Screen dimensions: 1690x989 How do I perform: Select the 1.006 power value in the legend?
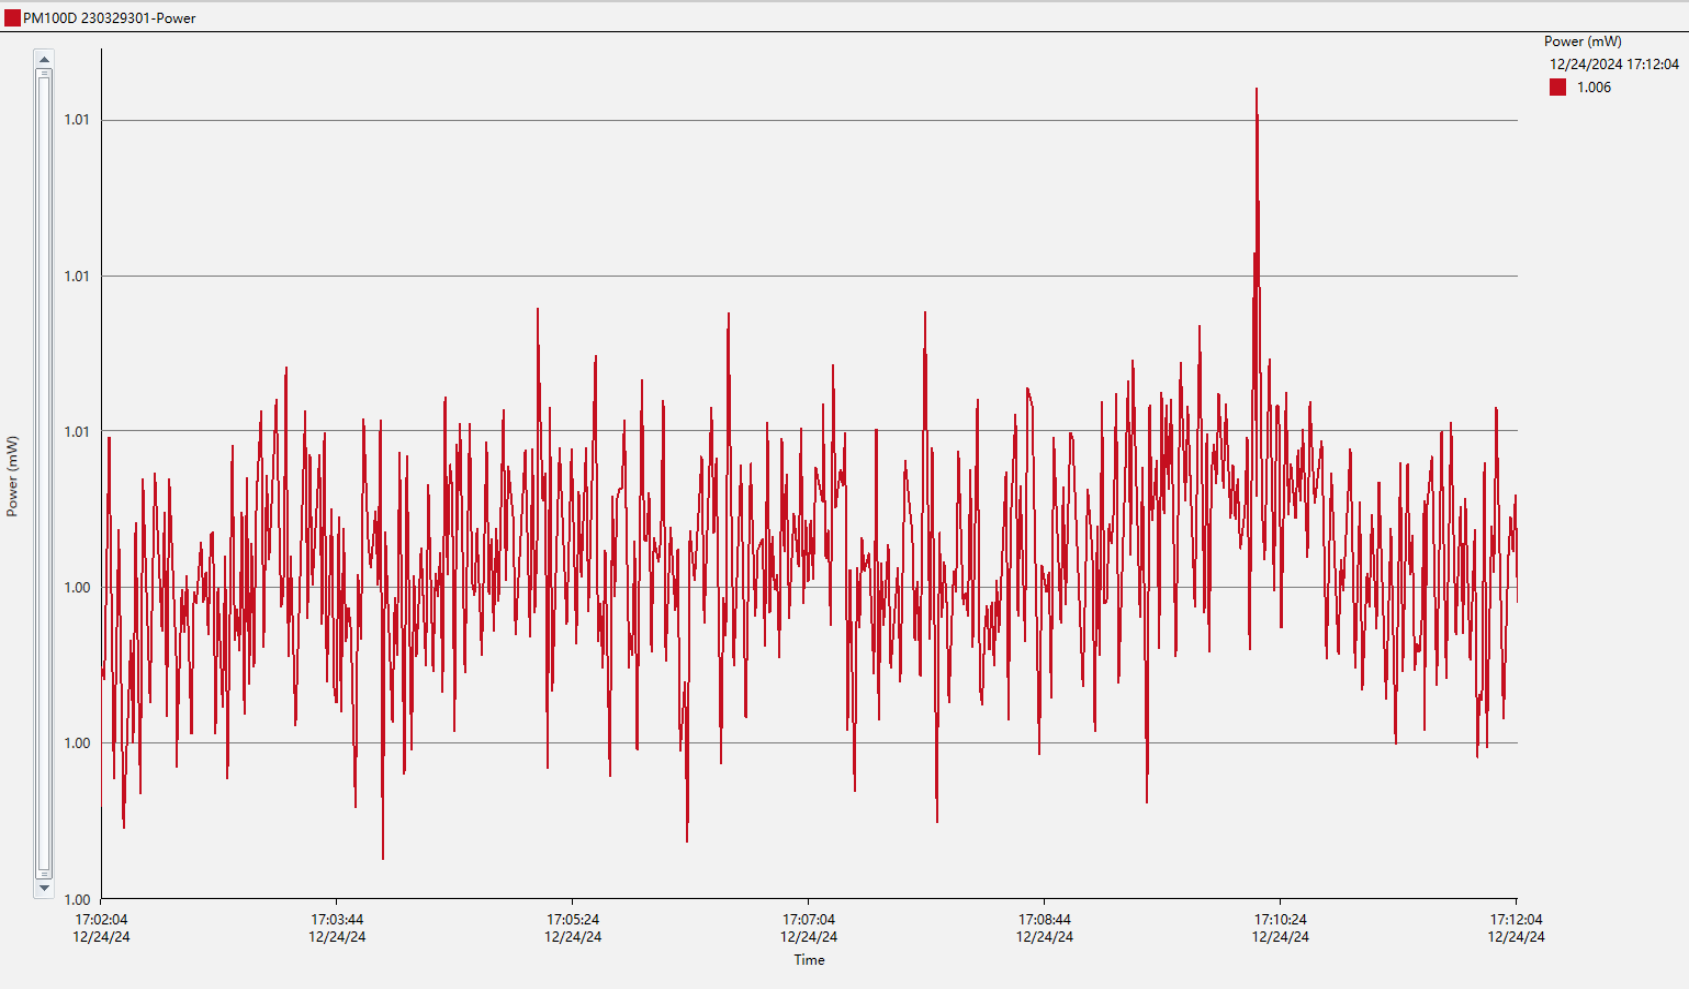click(1594, 88)
